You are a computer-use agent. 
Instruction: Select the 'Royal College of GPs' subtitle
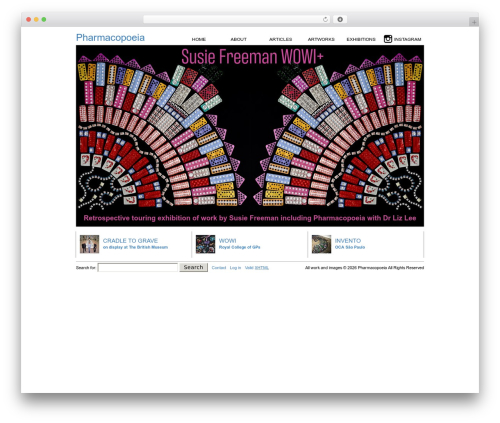click(239, 247)
